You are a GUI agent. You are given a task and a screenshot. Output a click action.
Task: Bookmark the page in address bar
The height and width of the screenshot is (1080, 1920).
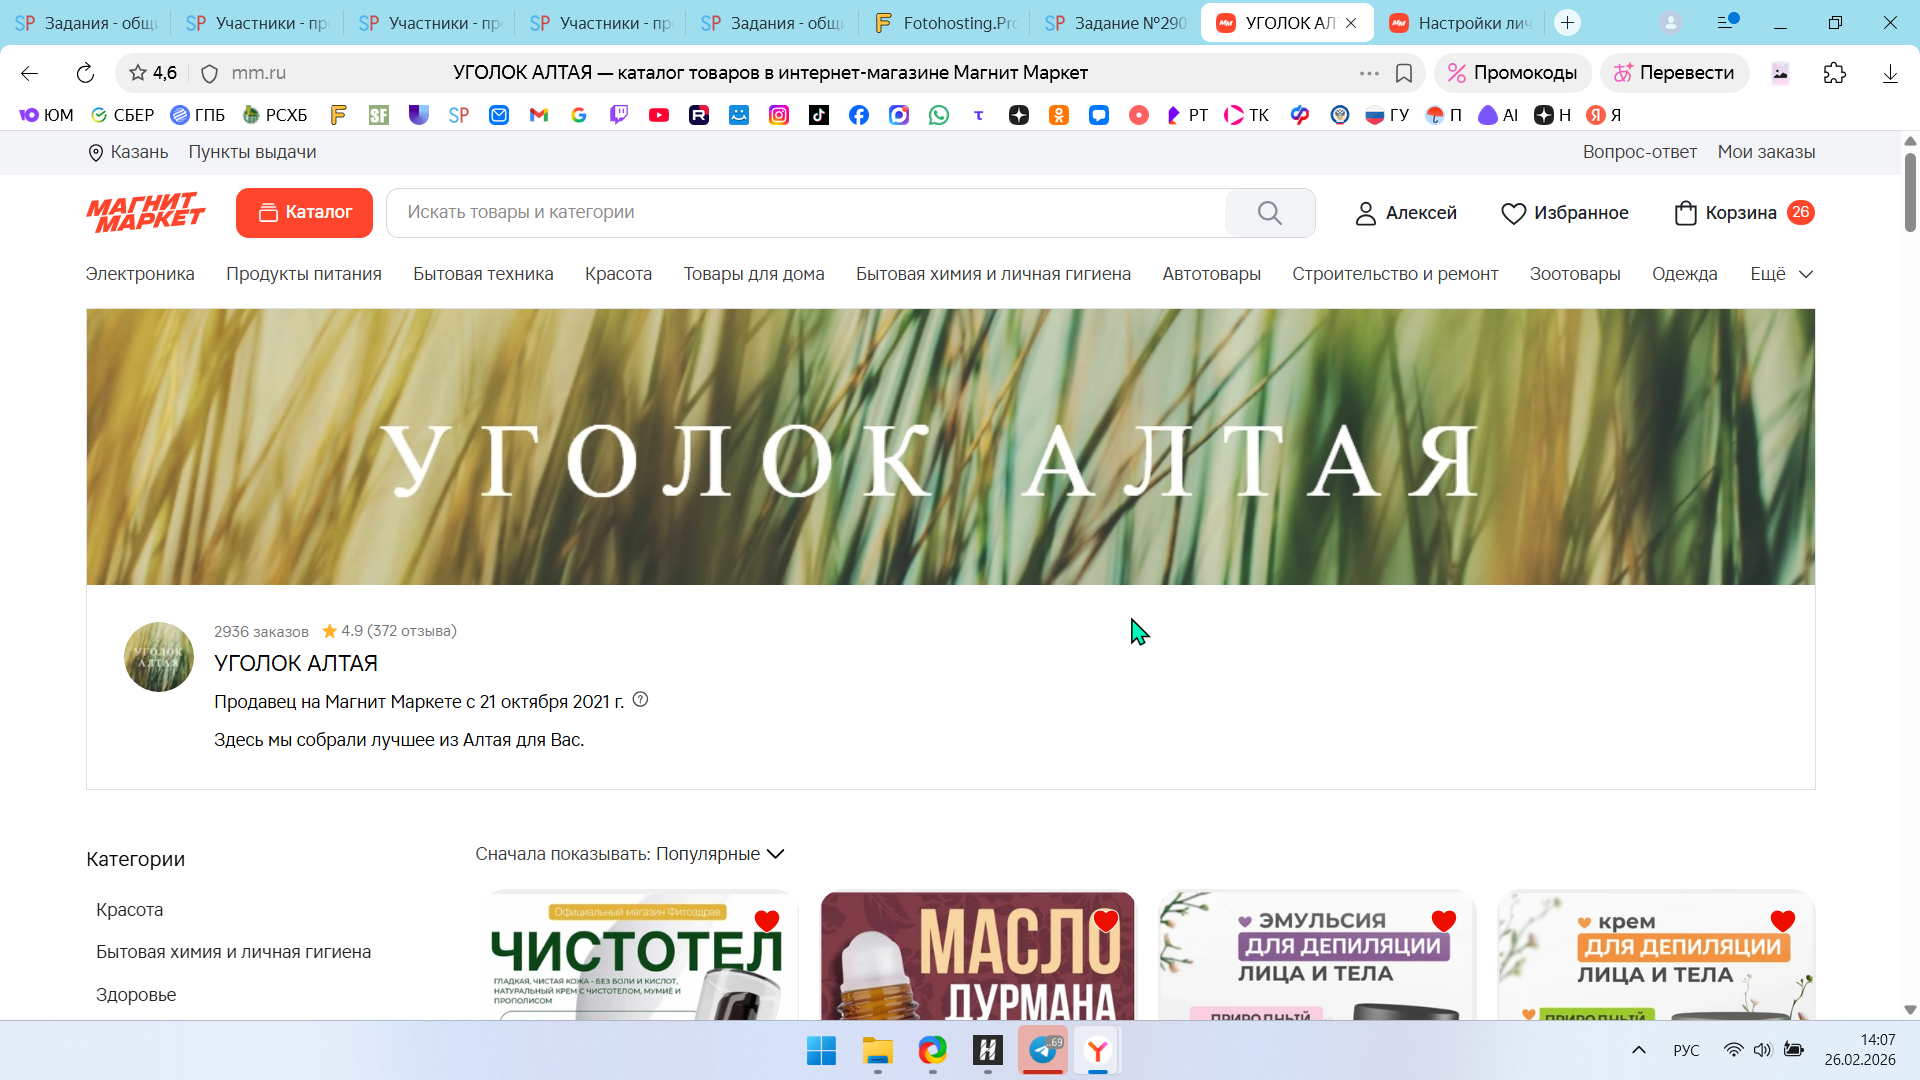(1404, 73)
